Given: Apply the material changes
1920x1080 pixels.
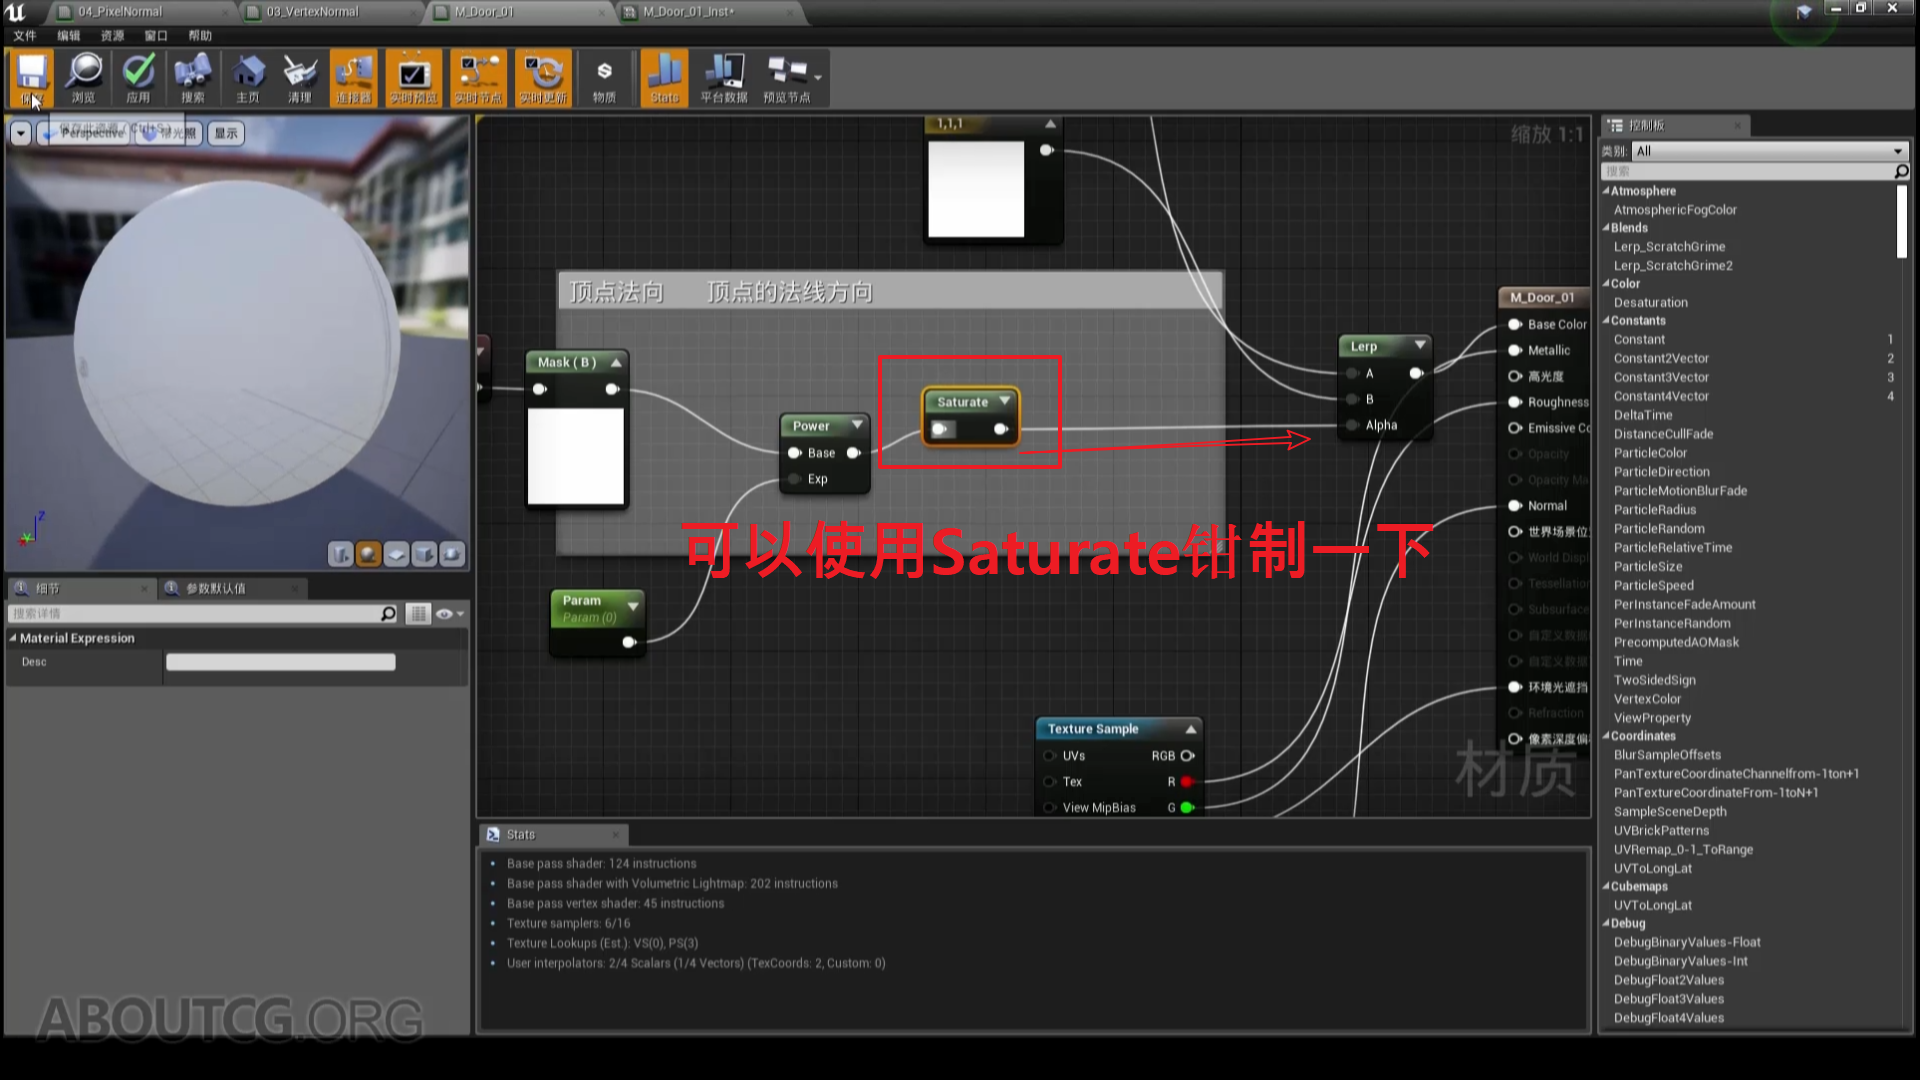Looking at the screenshot, I should (x=139, y=77).
